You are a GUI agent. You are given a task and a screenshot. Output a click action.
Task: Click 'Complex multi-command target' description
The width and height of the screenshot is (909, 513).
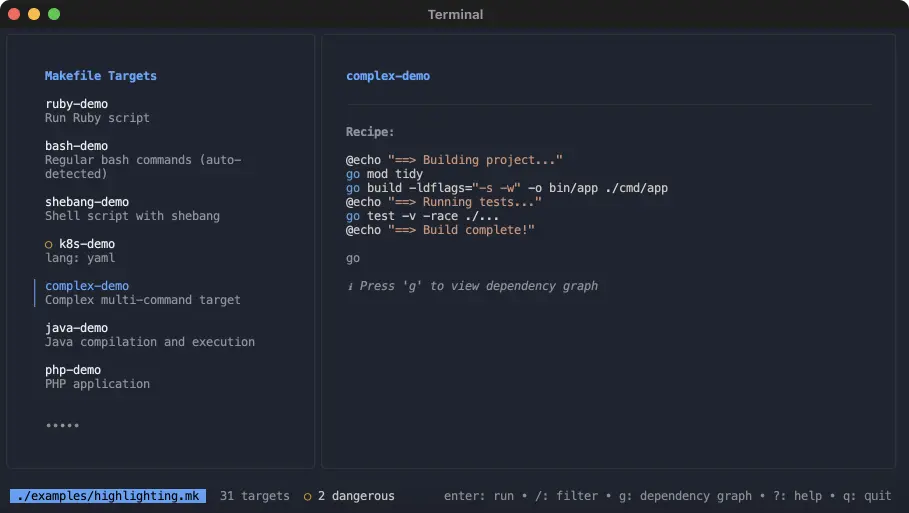click(143, 300)
